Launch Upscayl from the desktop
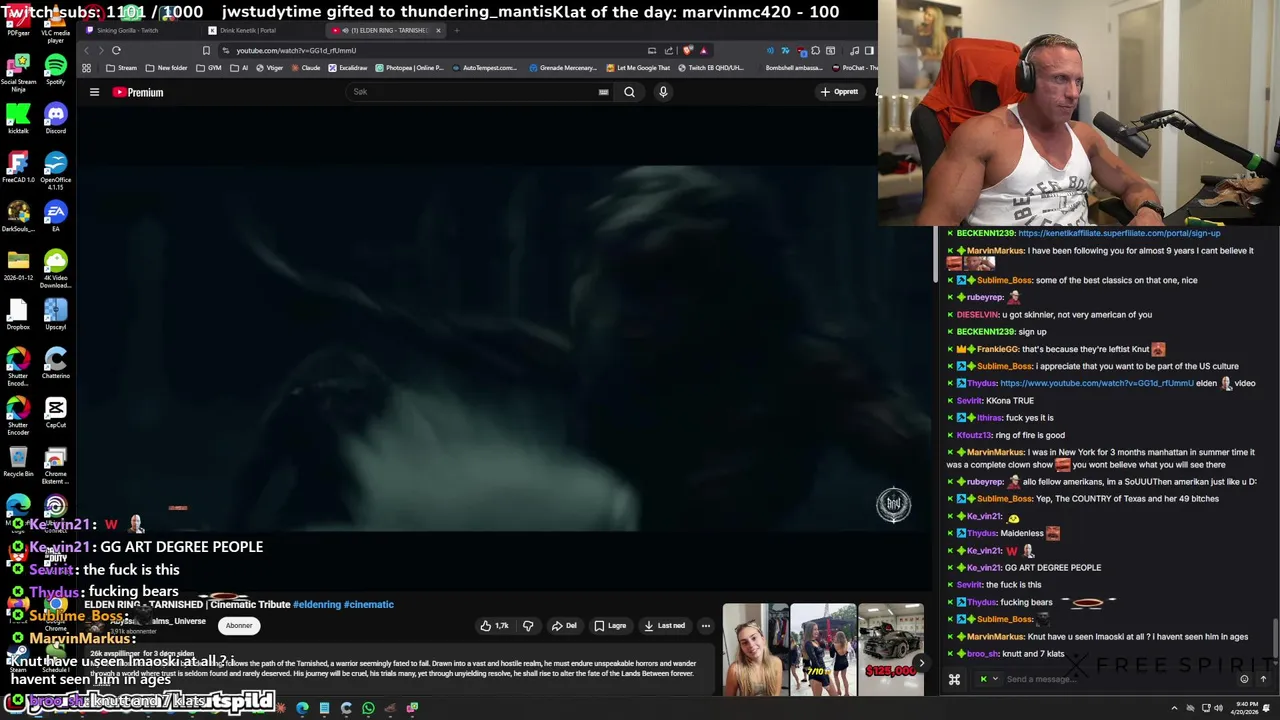 (55, 314)
